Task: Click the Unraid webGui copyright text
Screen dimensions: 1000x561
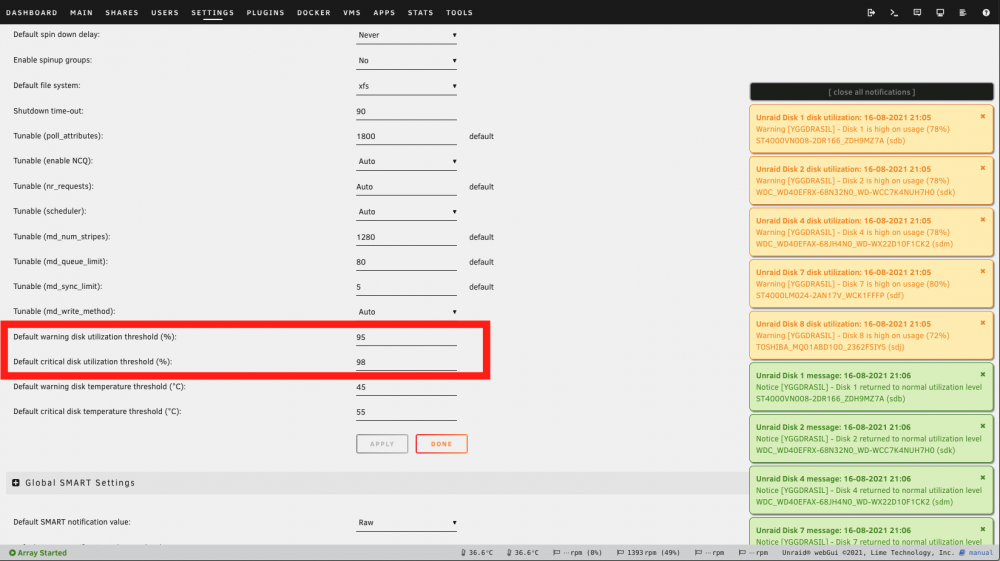Action: [868, 553]
